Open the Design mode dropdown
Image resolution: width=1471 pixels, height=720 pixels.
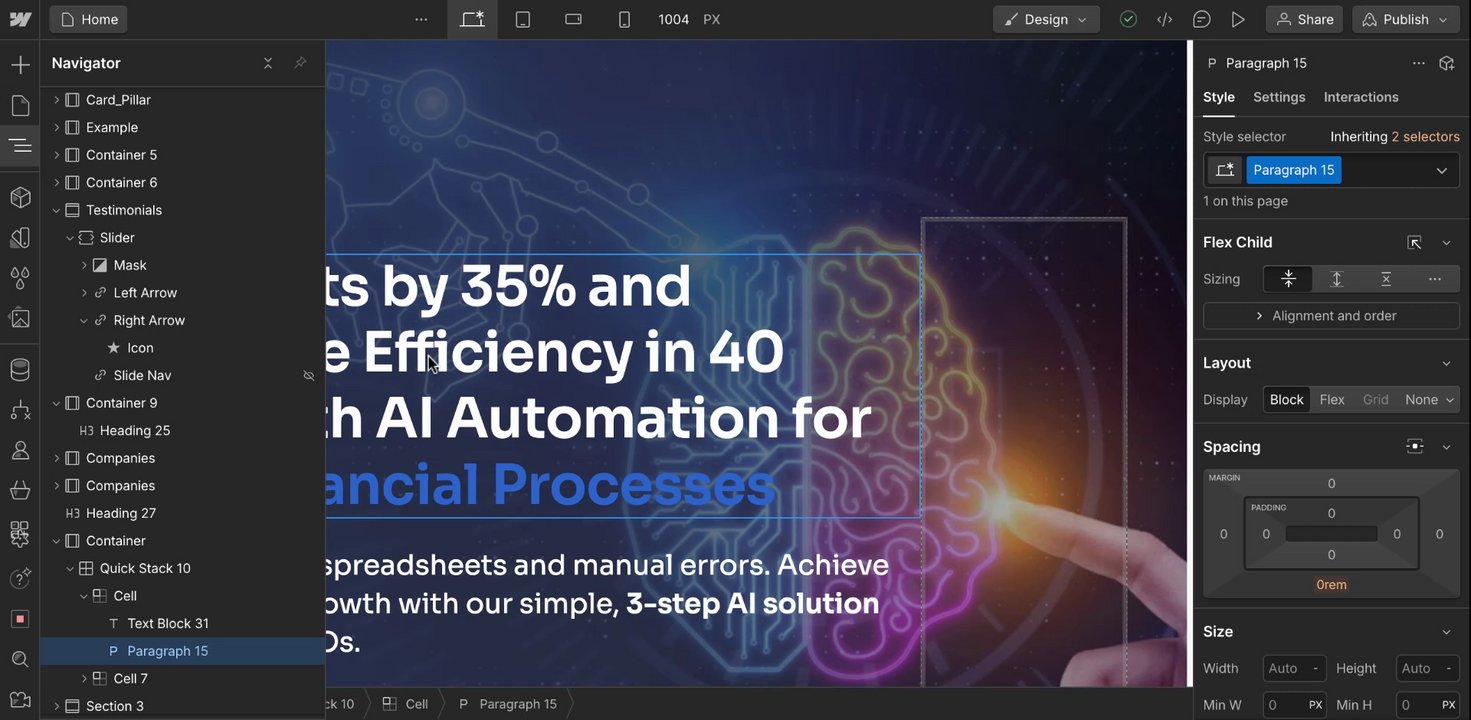1046,19
